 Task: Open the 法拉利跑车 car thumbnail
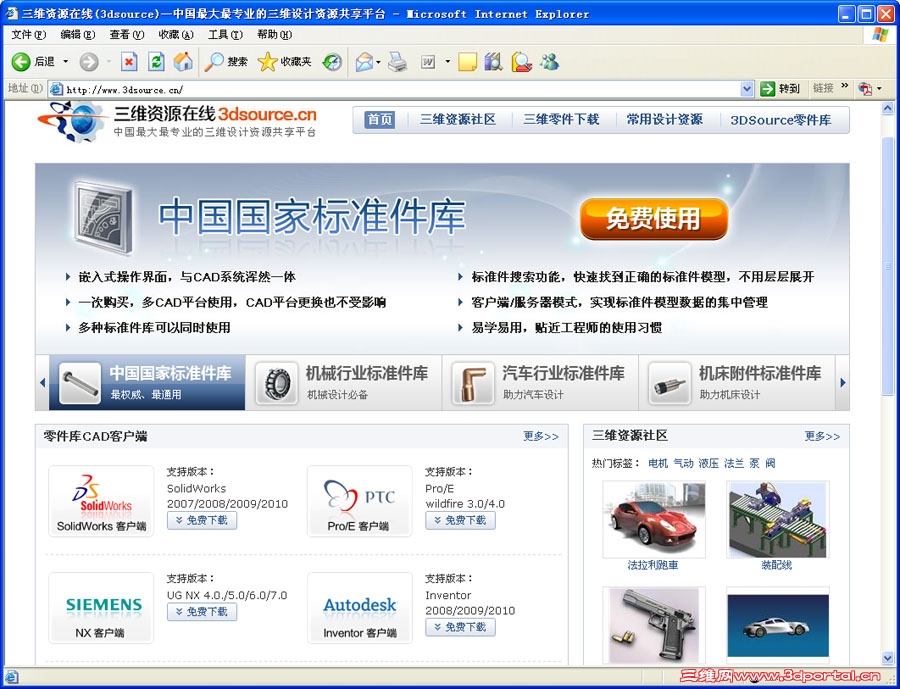(x=654, y=520)
